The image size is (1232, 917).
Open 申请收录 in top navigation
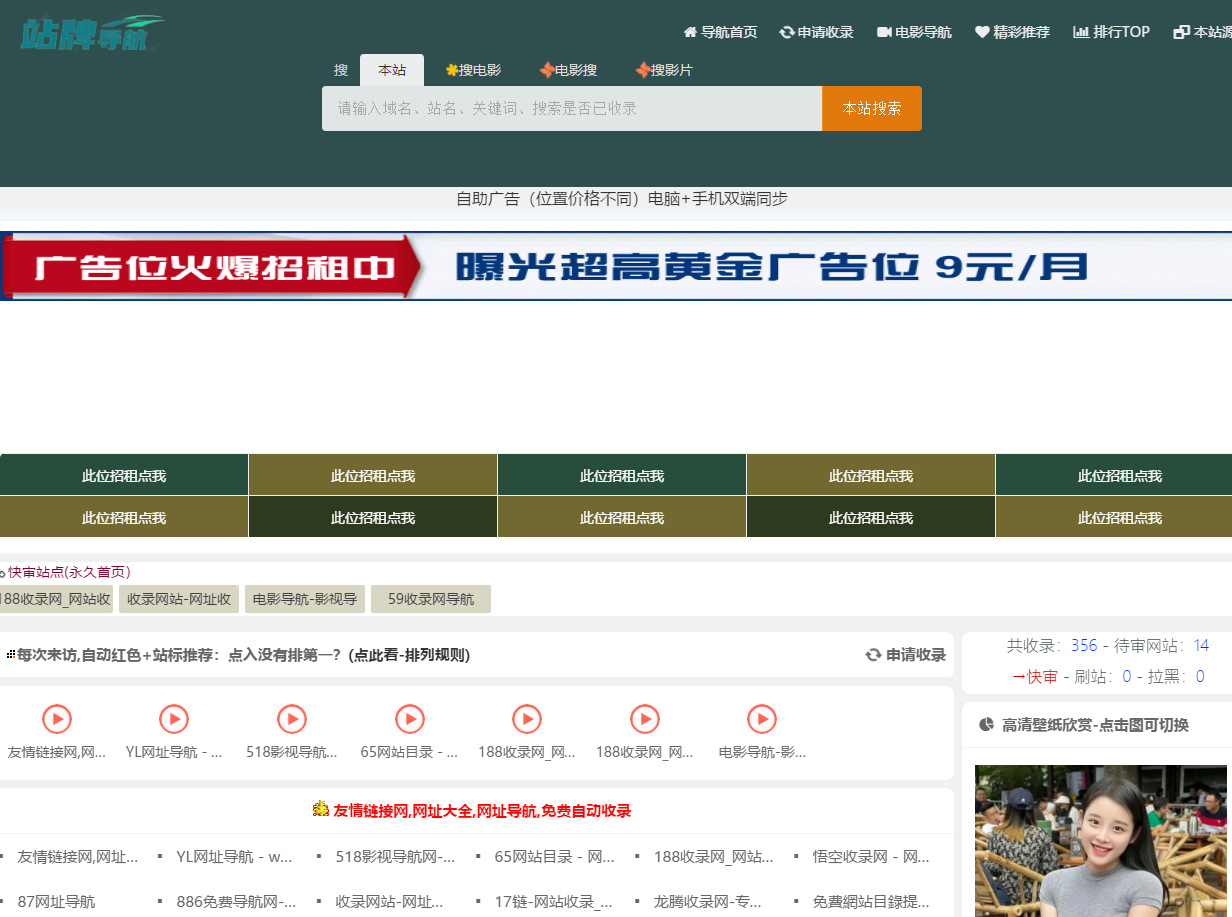[817, 32]
